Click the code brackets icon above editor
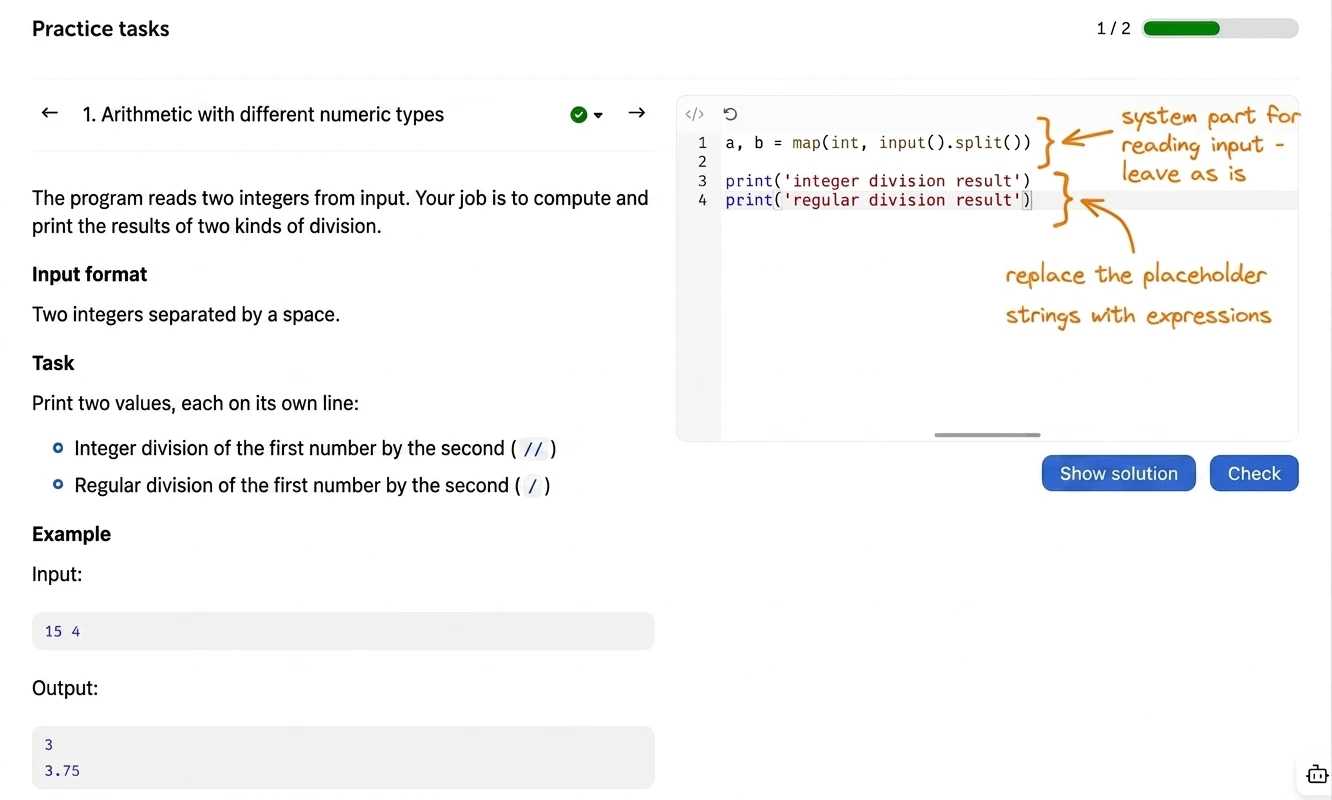 point(695,114)
